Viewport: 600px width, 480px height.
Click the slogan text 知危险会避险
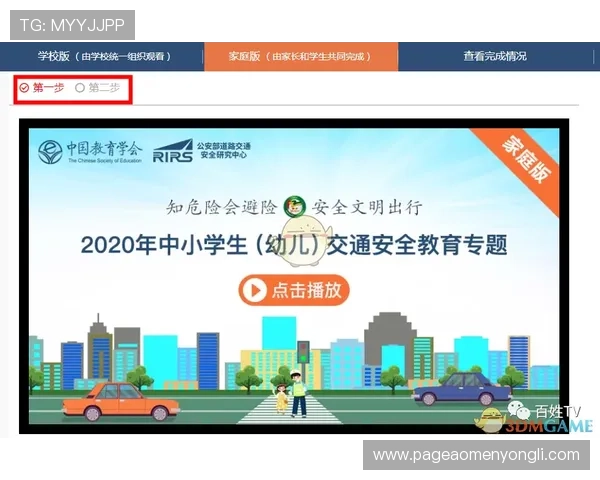221,207
